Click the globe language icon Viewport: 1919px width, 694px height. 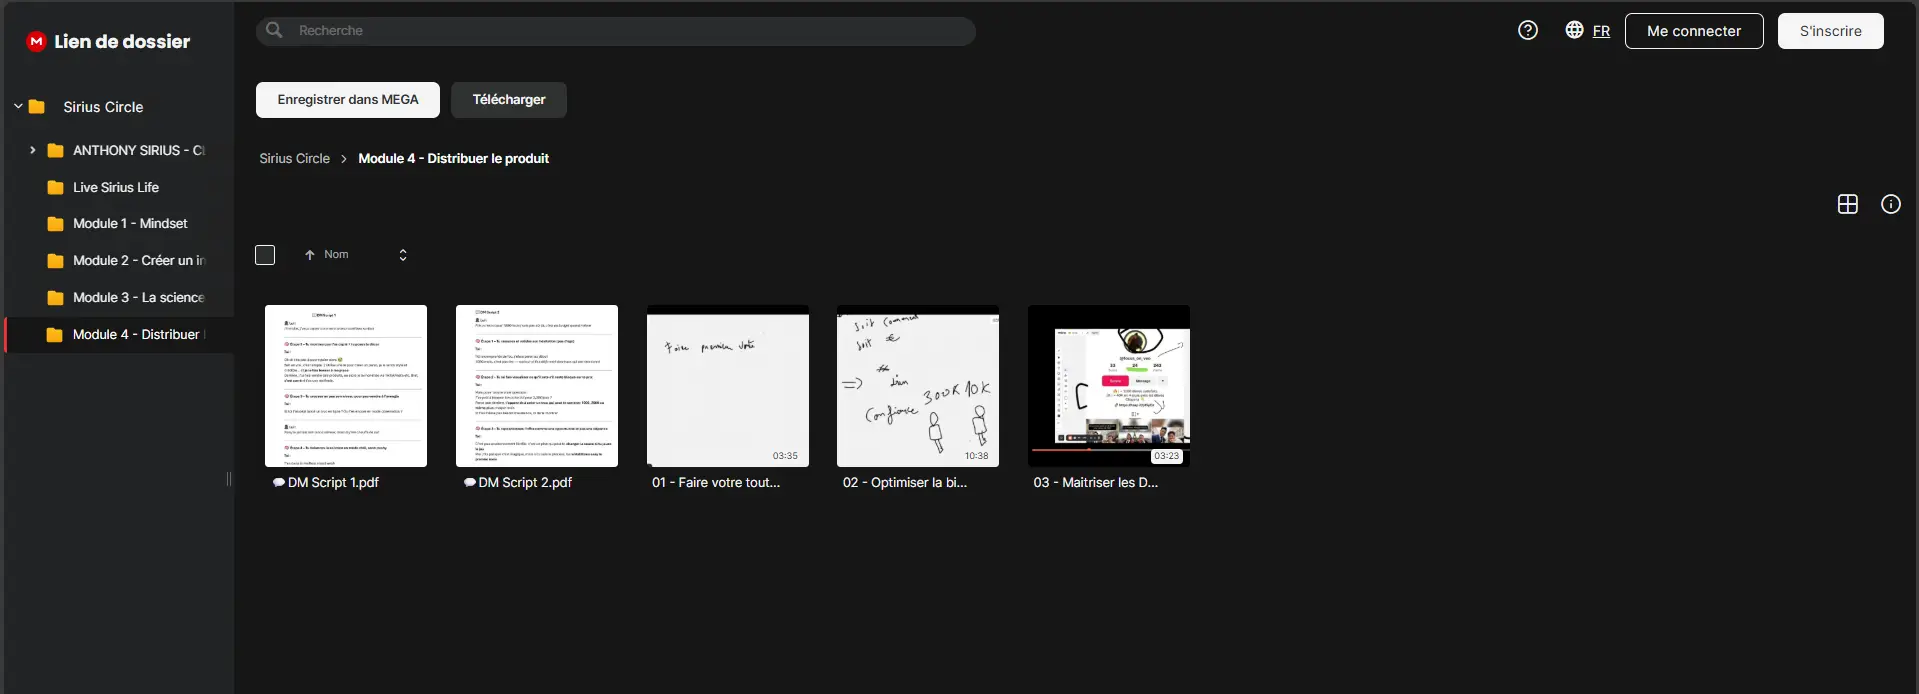coord(1574,30)
